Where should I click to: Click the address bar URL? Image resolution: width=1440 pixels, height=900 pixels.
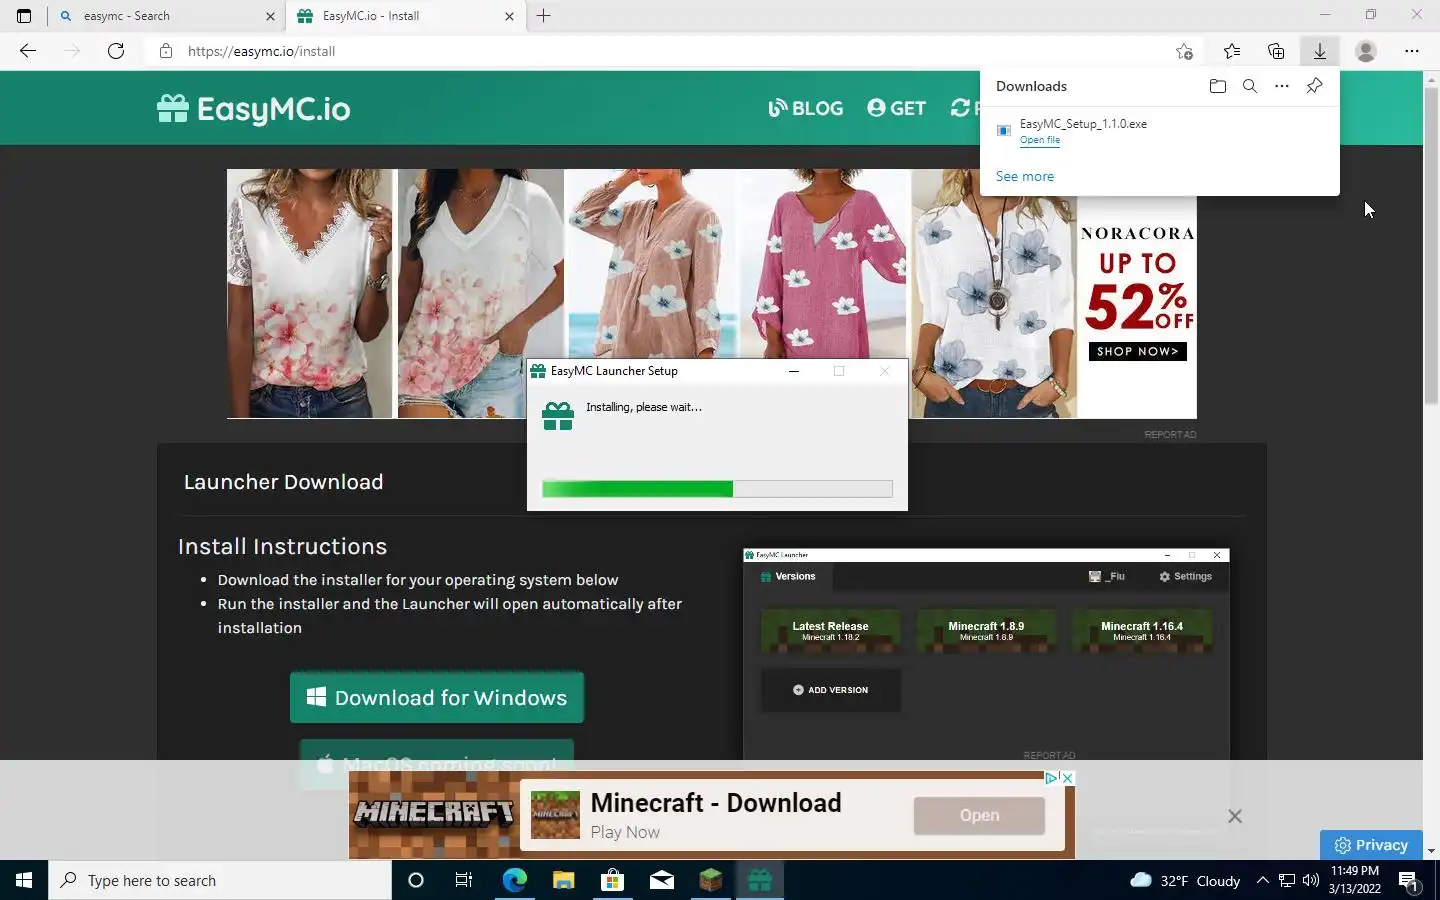tap(262, 51)
